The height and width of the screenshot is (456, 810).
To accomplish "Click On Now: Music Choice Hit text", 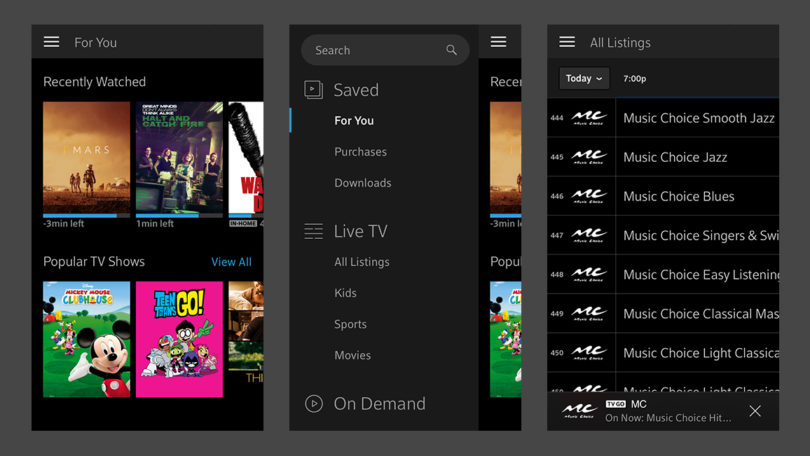I will [x=668, y=418].
